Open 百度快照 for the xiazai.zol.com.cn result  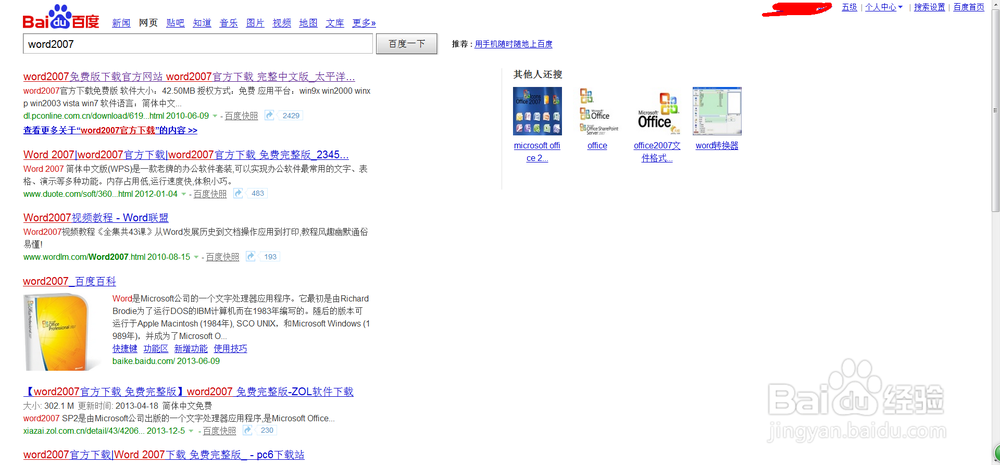(220, 431)
